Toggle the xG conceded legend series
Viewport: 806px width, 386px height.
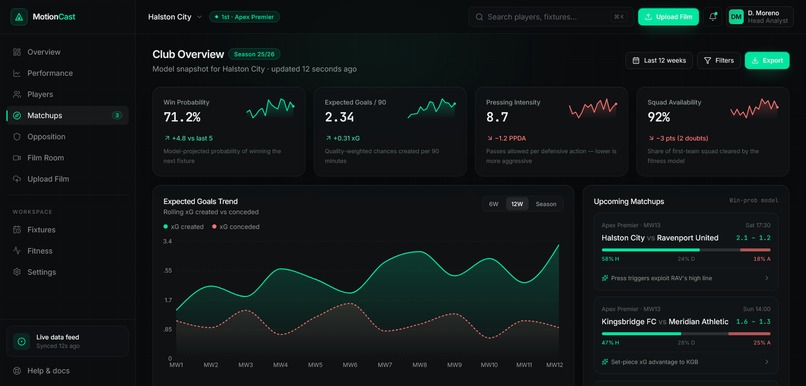pyautogui.click(x=235, y=227)
